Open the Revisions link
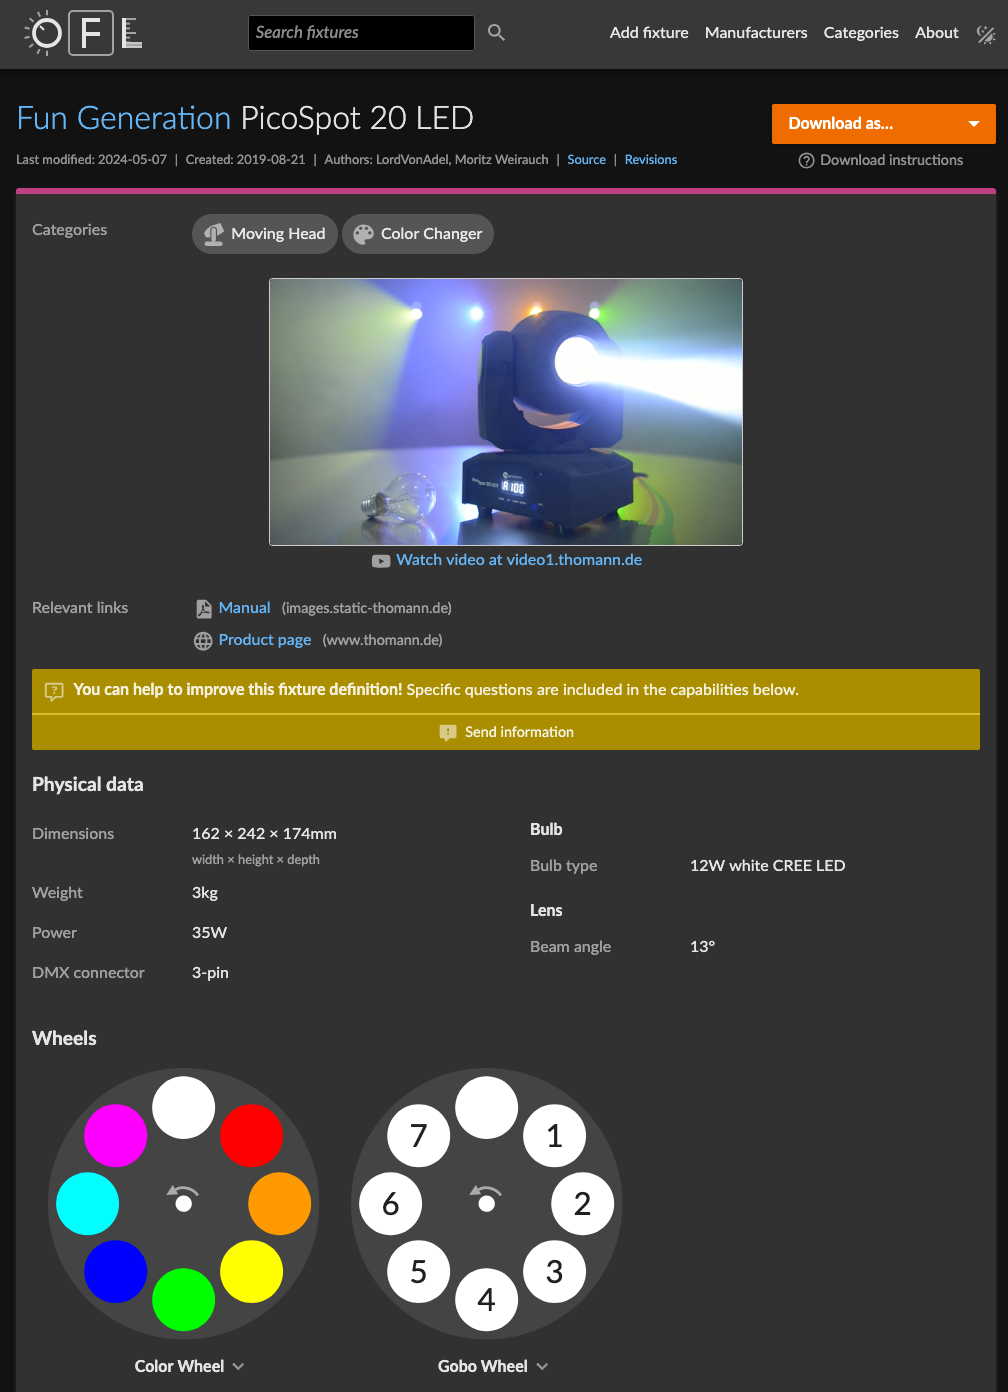Screen dimensions: 1008x1392 [x=651, y=160]
